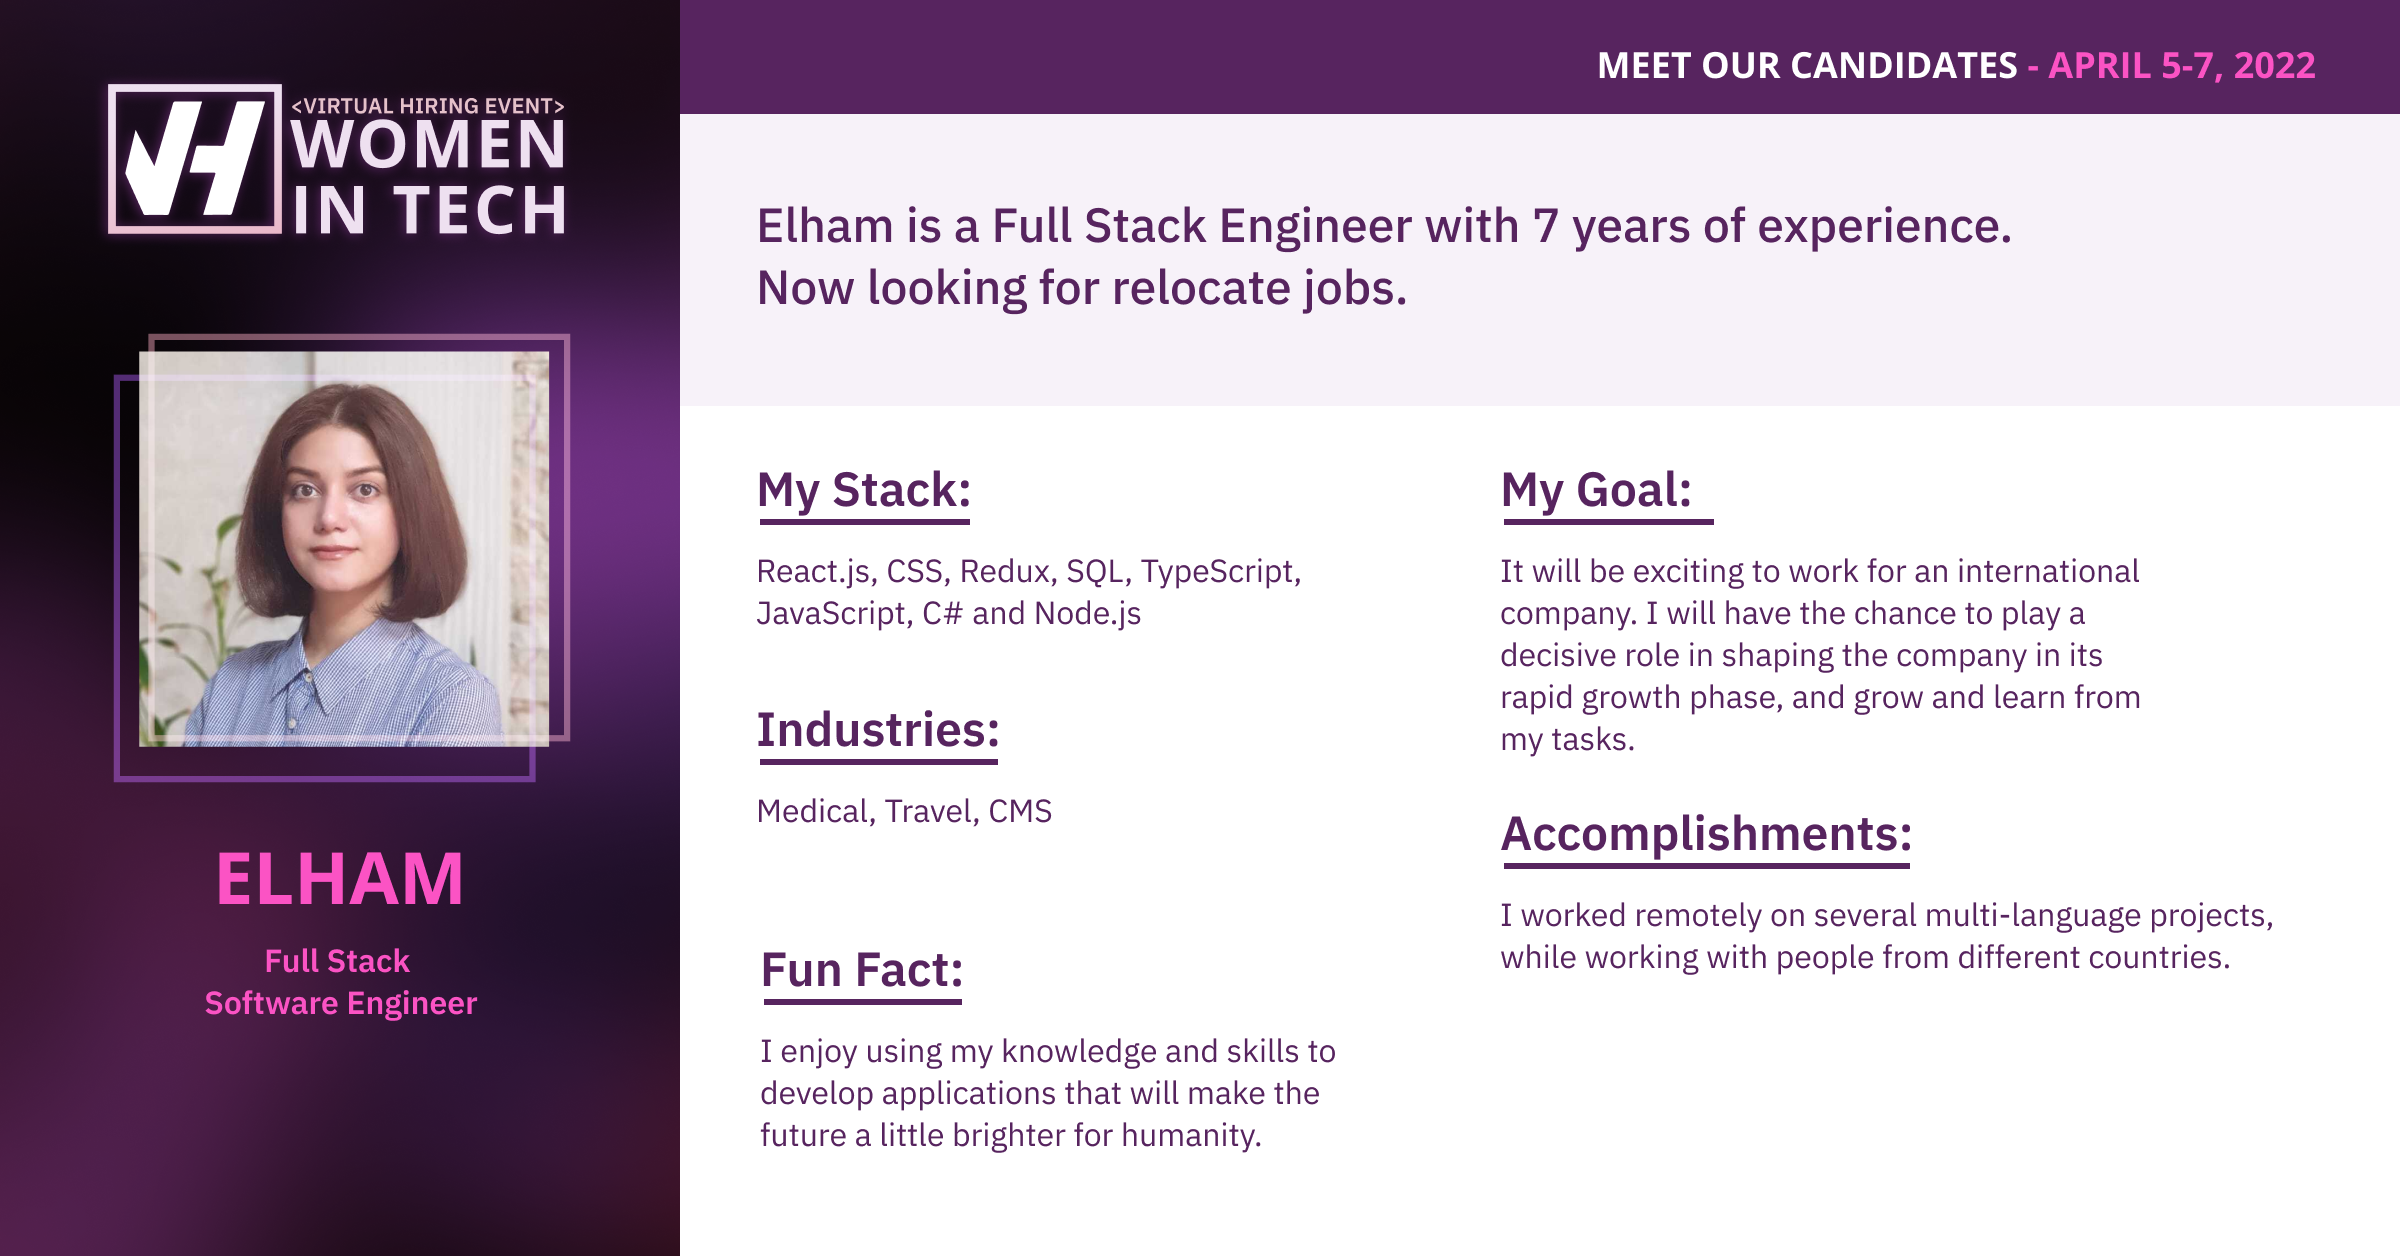The image size is (2400, 1256).
Task: Click the Medical, Travel, CMS text
Action: point(904,811)
